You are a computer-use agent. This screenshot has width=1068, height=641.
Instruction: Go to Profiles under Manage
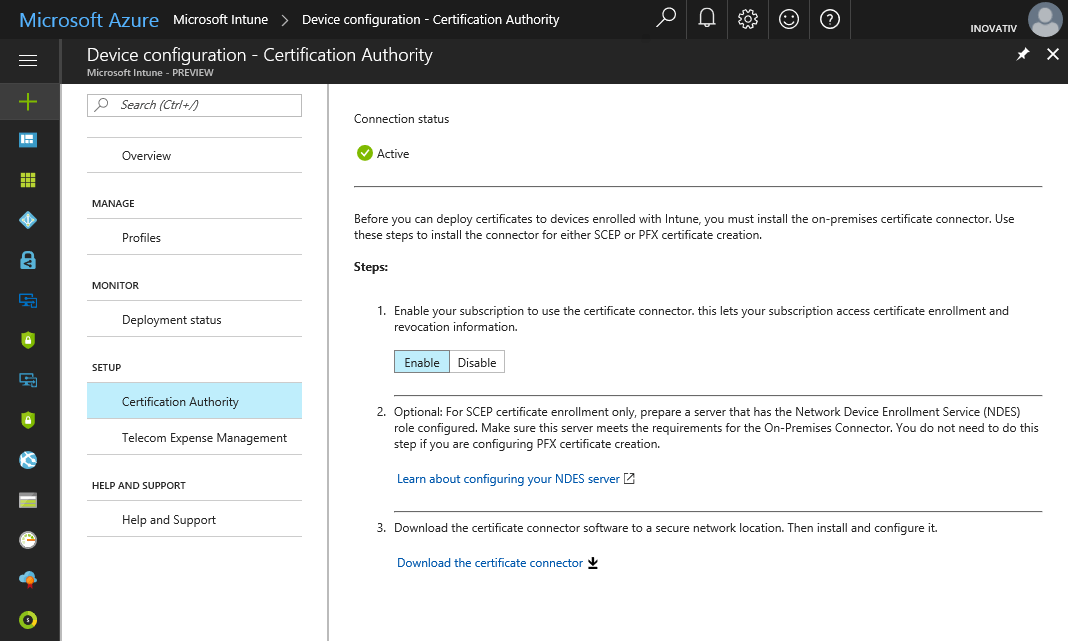141,238
